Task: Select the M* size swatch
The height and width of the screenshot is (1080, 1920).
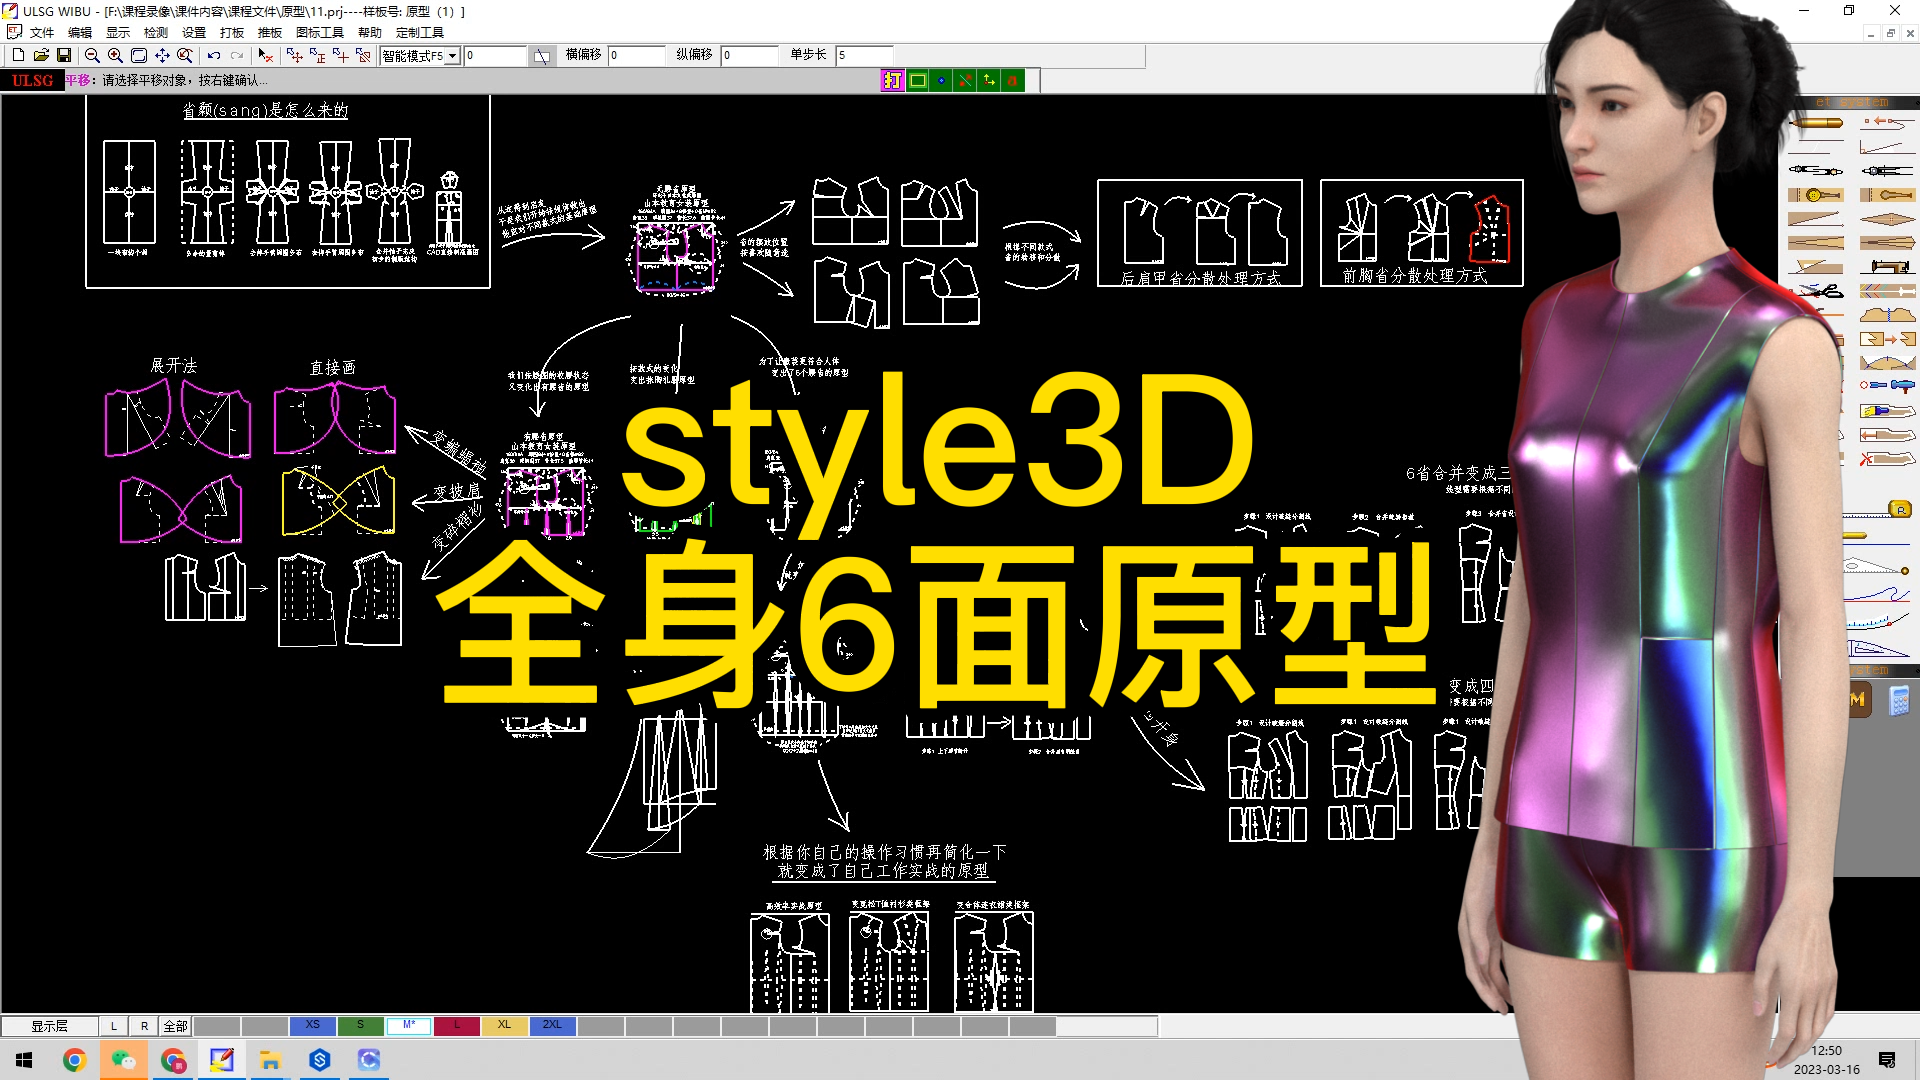Action: tap(409, 1026)
